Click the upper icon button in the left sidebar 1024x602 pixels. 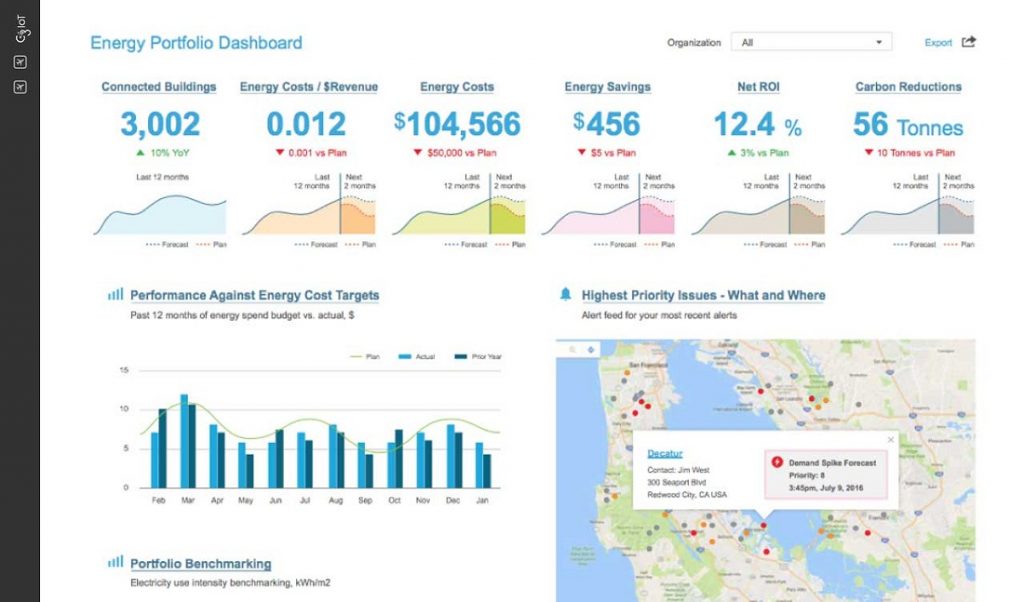click(20, 61)
